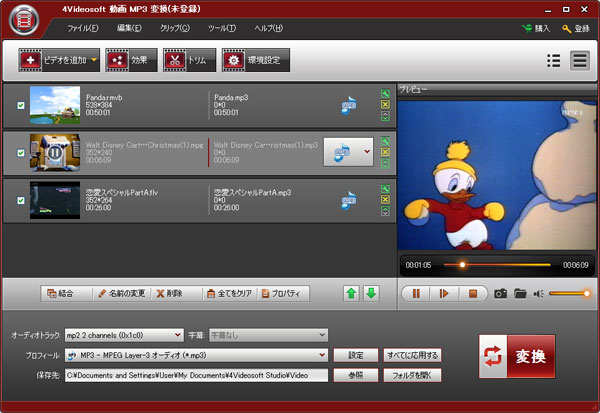Switch to compact list view icon
The height and width of the screenshot is (413, 600).
coord(554,60)
